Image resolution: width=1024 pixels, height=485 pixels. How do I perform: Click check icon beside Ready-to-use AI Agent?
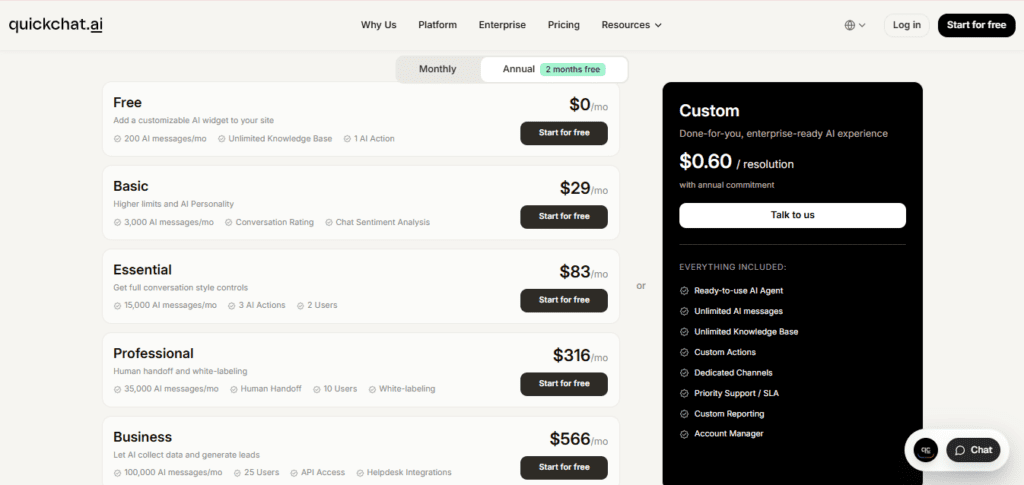pos(684,291)
